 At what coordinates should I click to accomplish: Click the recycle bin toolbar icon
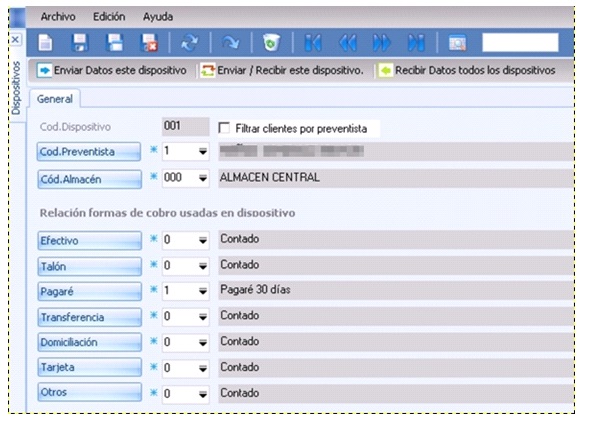tap(270, 43)
